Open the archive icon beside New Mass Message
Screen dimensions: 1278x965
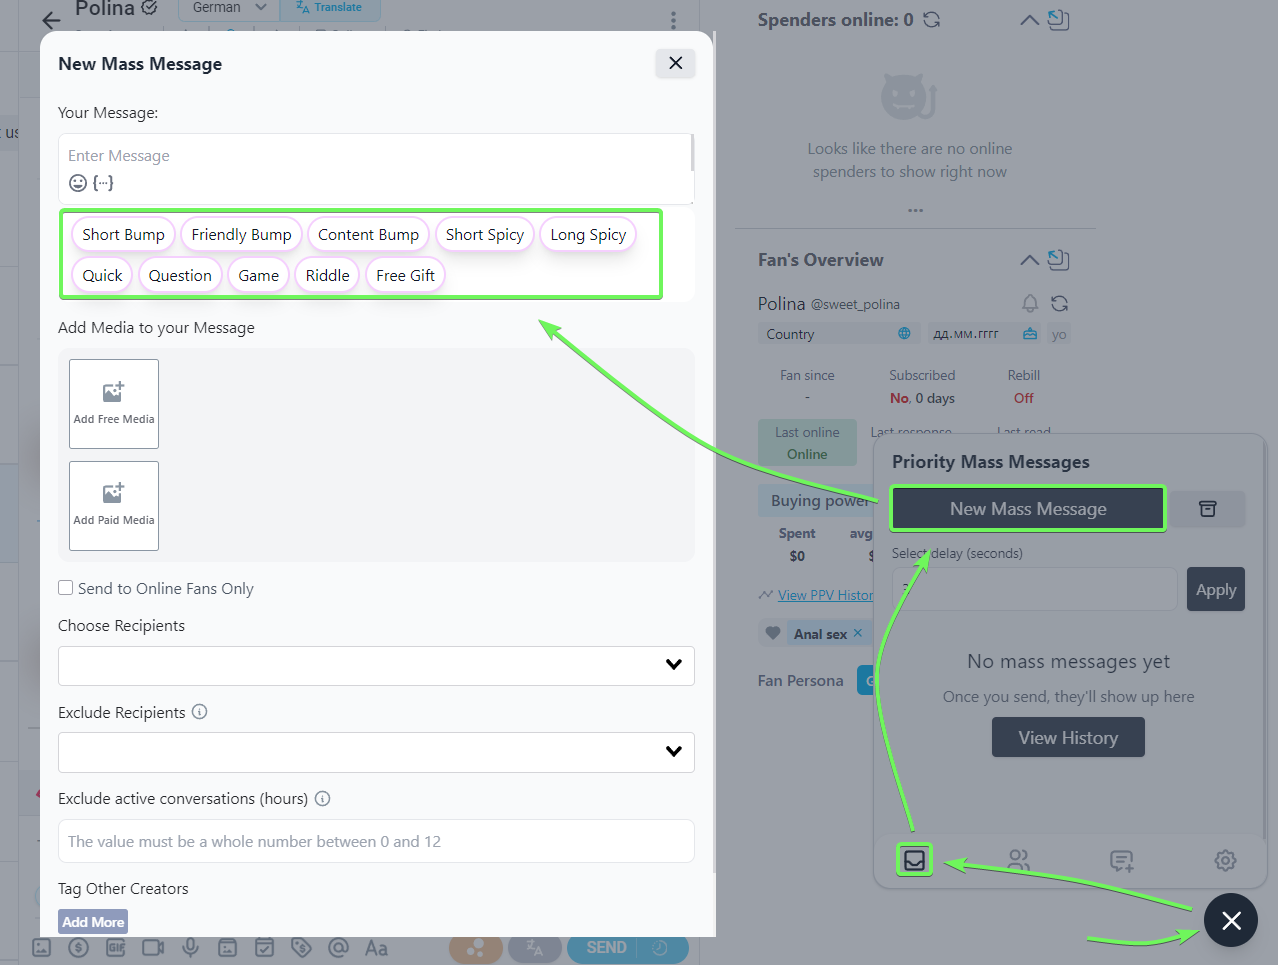click(1208, 509)
